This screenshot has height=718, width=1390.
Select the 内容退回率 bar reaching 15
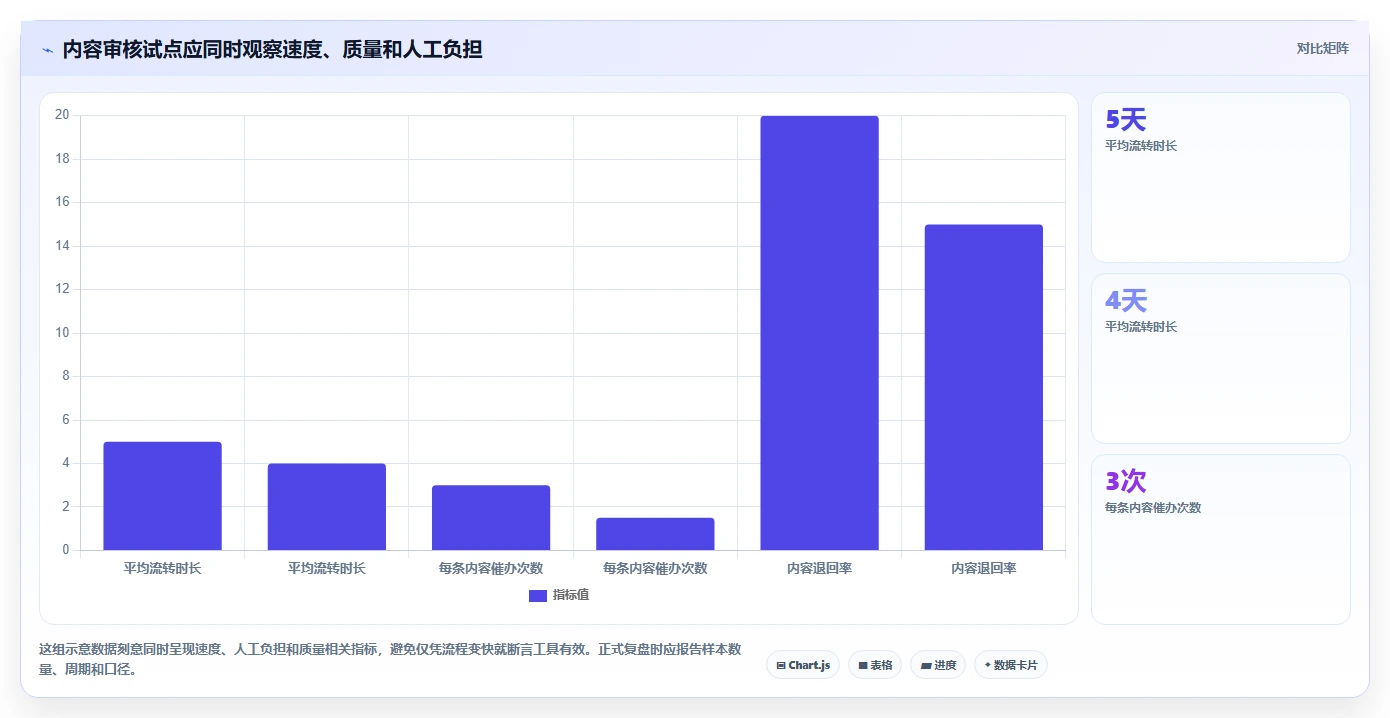click(x=984, y=388)
